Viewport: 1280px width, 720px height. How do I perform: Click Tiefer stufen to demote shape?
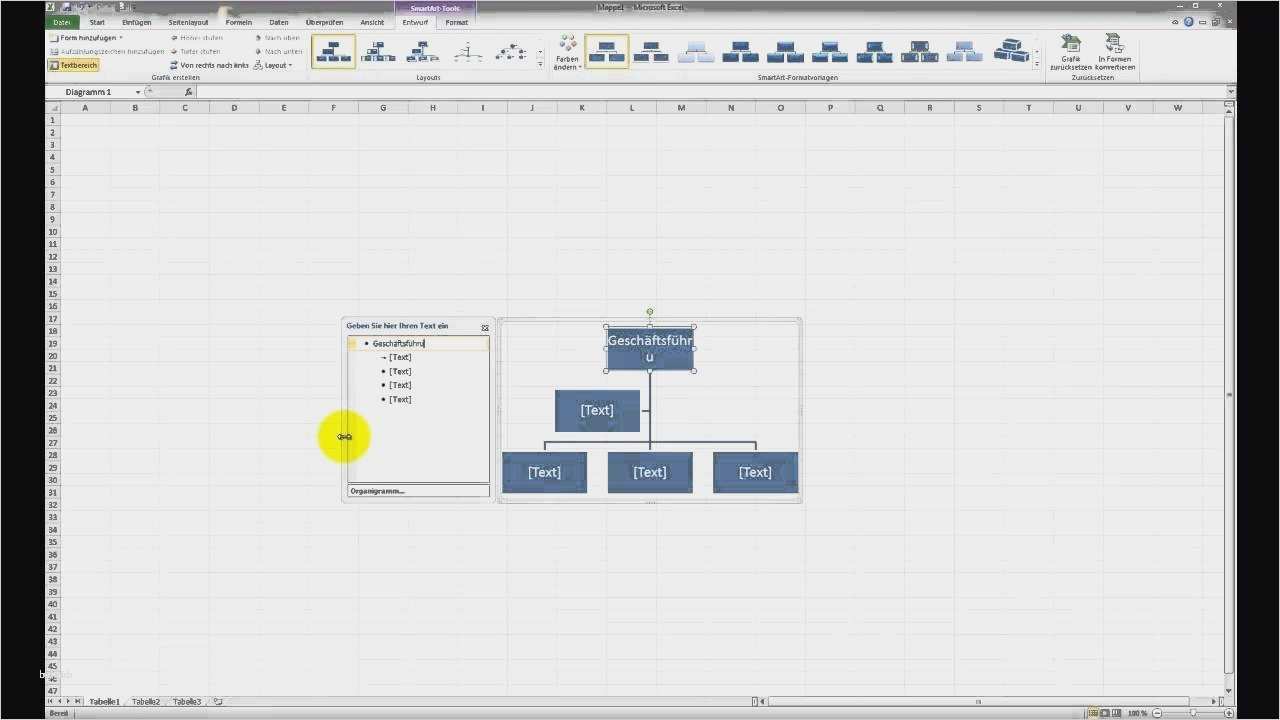(195, 51)
